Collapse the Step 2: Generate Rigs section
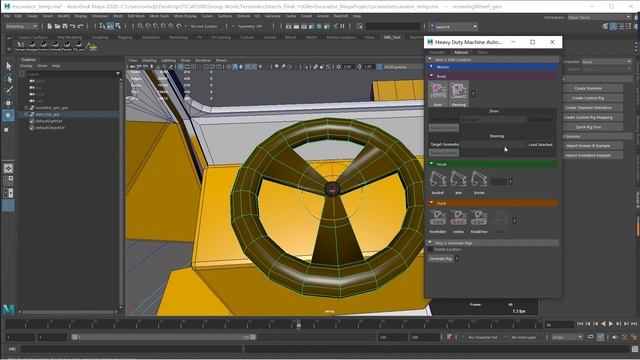This screenshot has width=640, height=360. click(x=430, y=242)
